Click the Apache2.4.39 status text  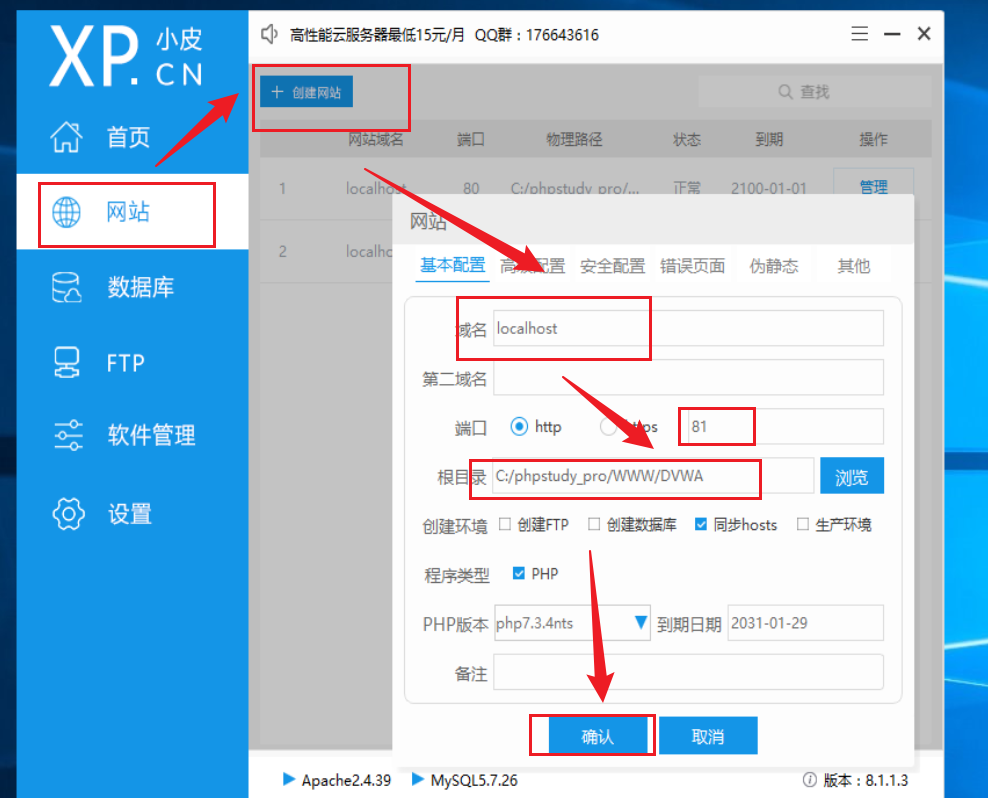pyautogui.click(x=347, y=780)
